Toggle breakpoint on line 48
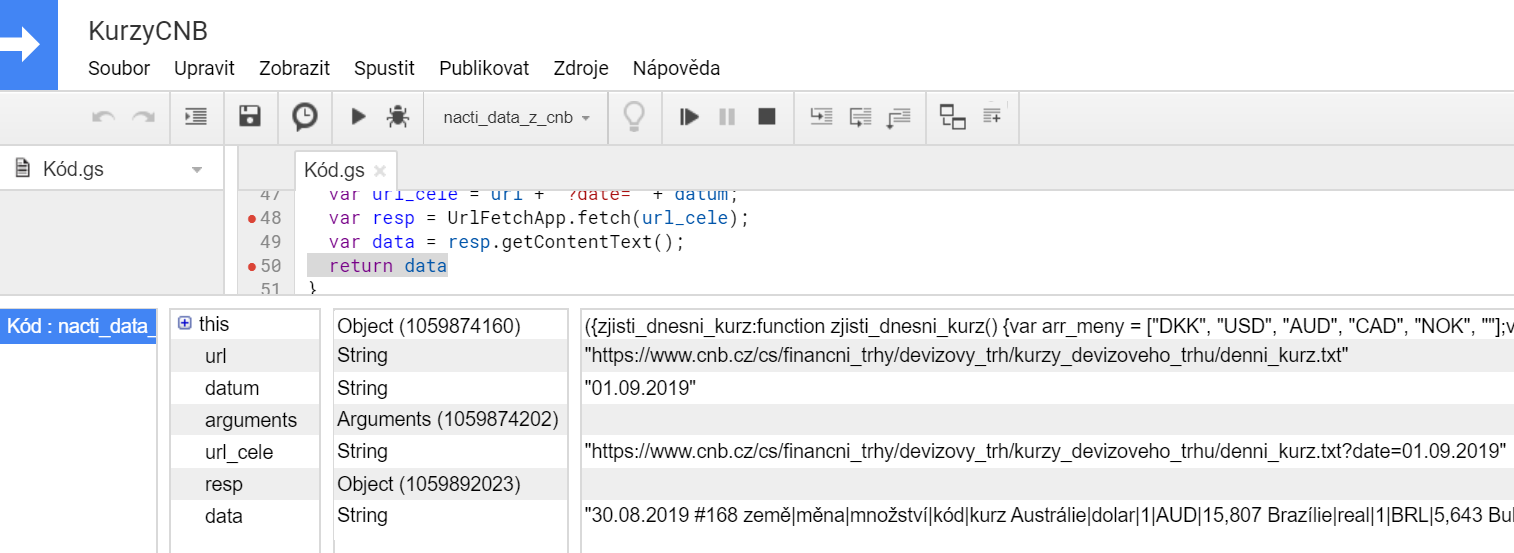1514x553 pixels. click(x=251, y=218)
